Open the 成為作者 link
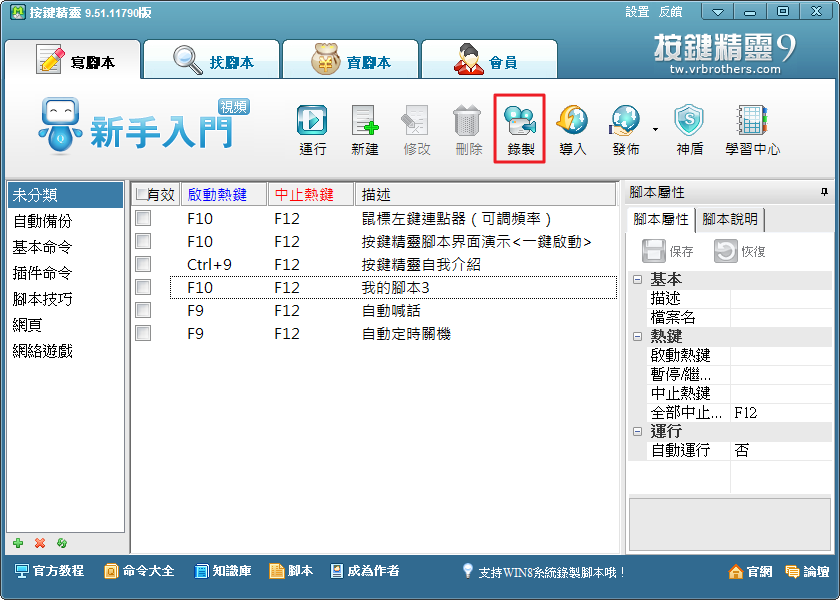This screenshot has height=600, width=840. (365, 571)
